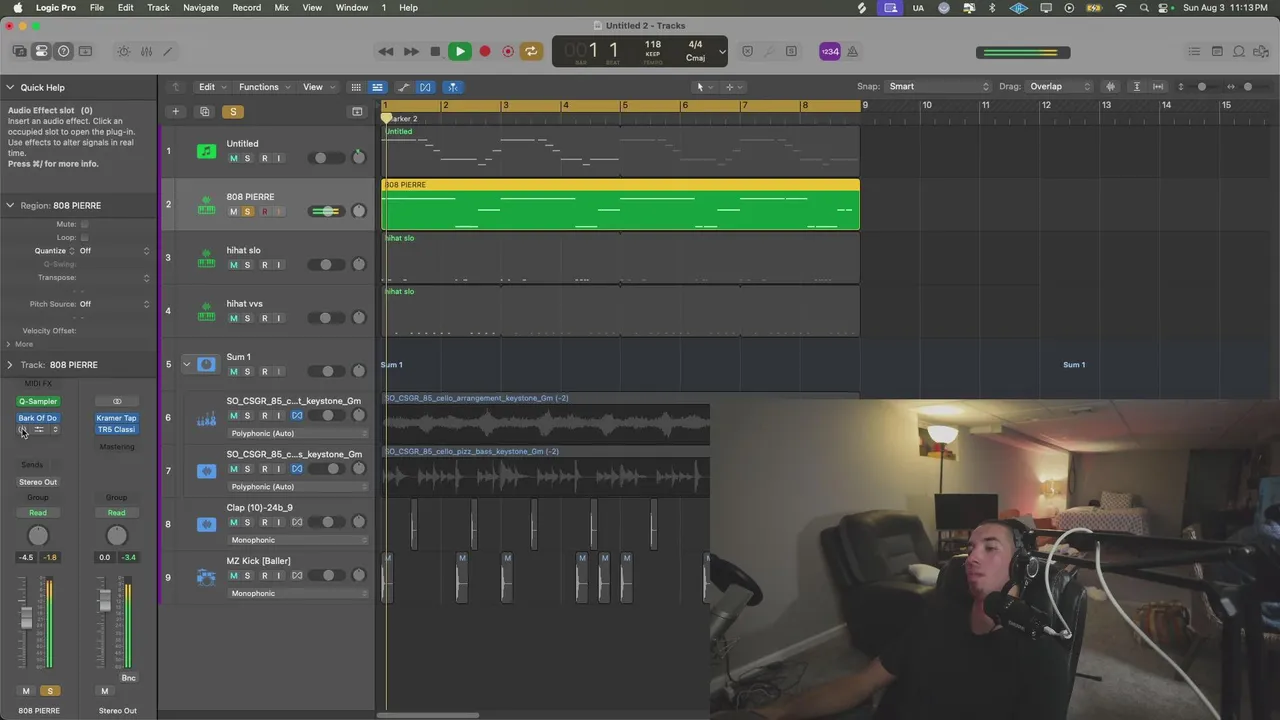Open the pointer tool dropdown
The width and height of the screenshot is (1280, 720).
point(703,87)
